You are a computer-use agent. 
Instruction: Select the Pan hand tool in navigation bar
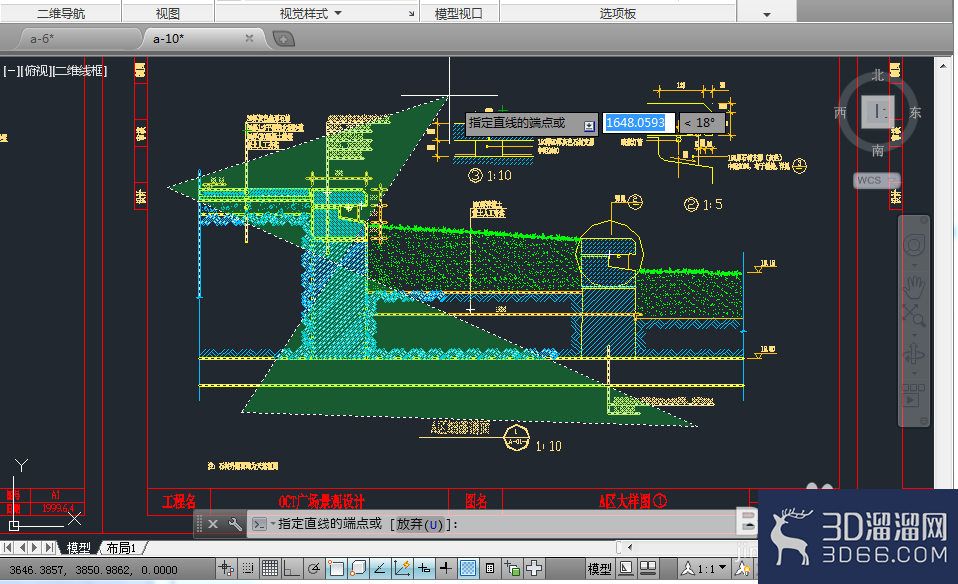point(914,286)
